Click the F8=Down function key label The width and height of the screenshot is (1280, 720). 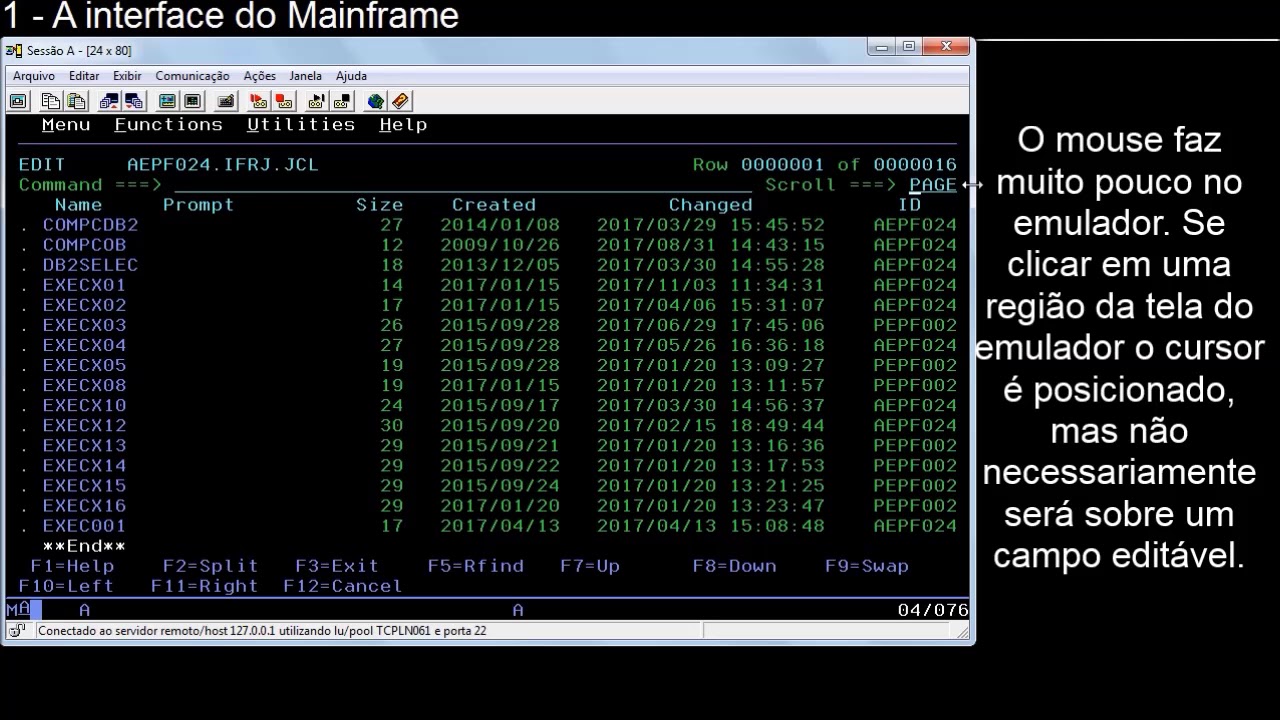click(x=734, y=566)
